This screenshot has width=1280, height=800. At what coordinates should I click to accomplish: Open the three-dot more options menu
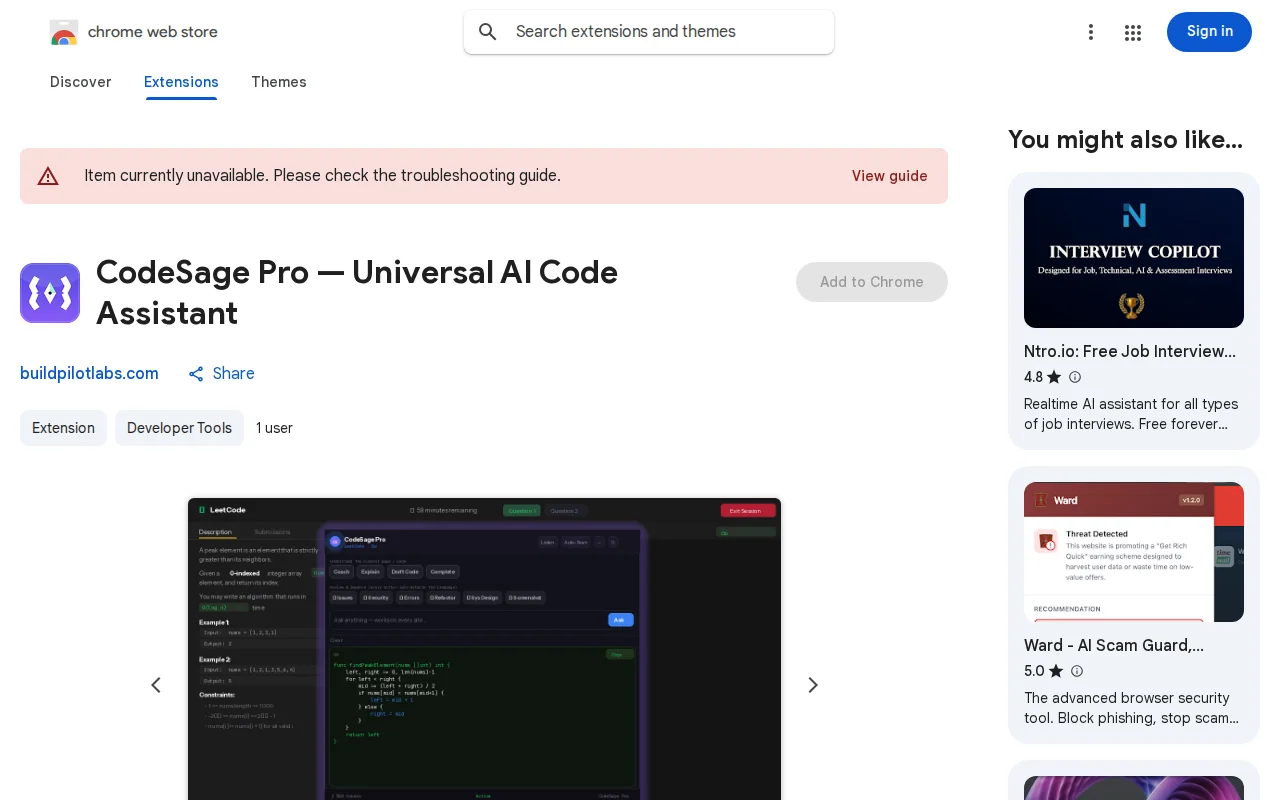click(x=1091, y=32)
